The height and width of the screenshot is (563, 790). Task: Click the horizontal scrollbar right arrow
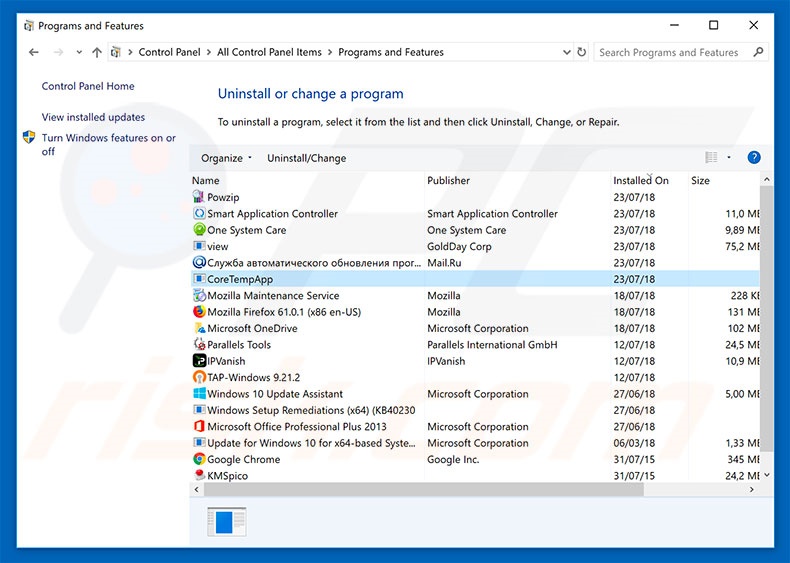coord(752,489)
